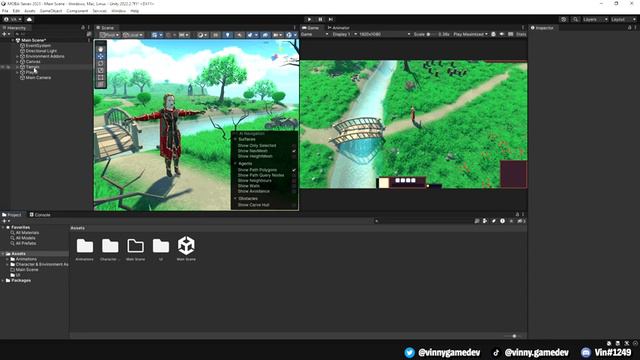Viewport: 640px width, 360px height.
Task: Expand the Canvas object in Hierarchy
Action: (17, 62)
